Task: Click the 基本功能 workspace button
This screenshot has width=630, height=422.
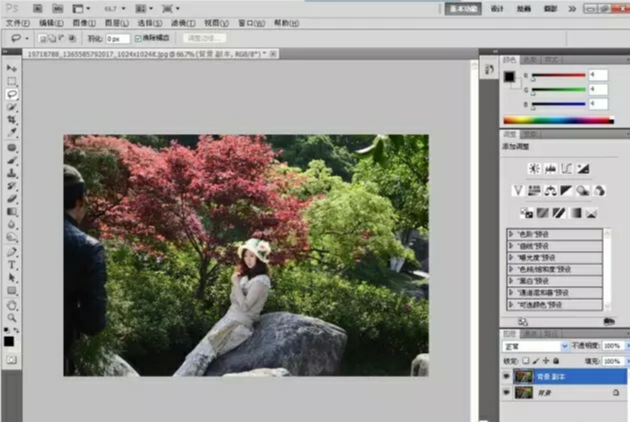Action: (x=461, y=8)
